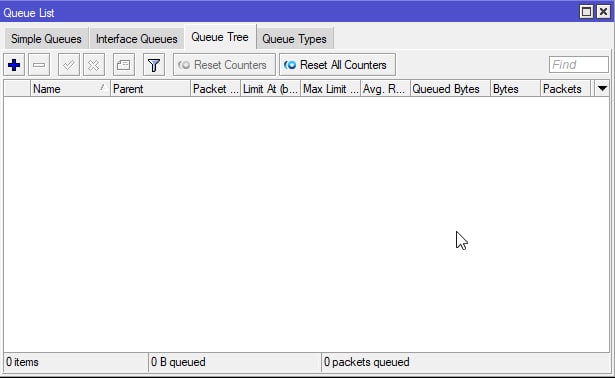This screenshot has width=615, height=378.
Task: Open the column chooser dropdown arrow
Action: click(x=602, y=89)
